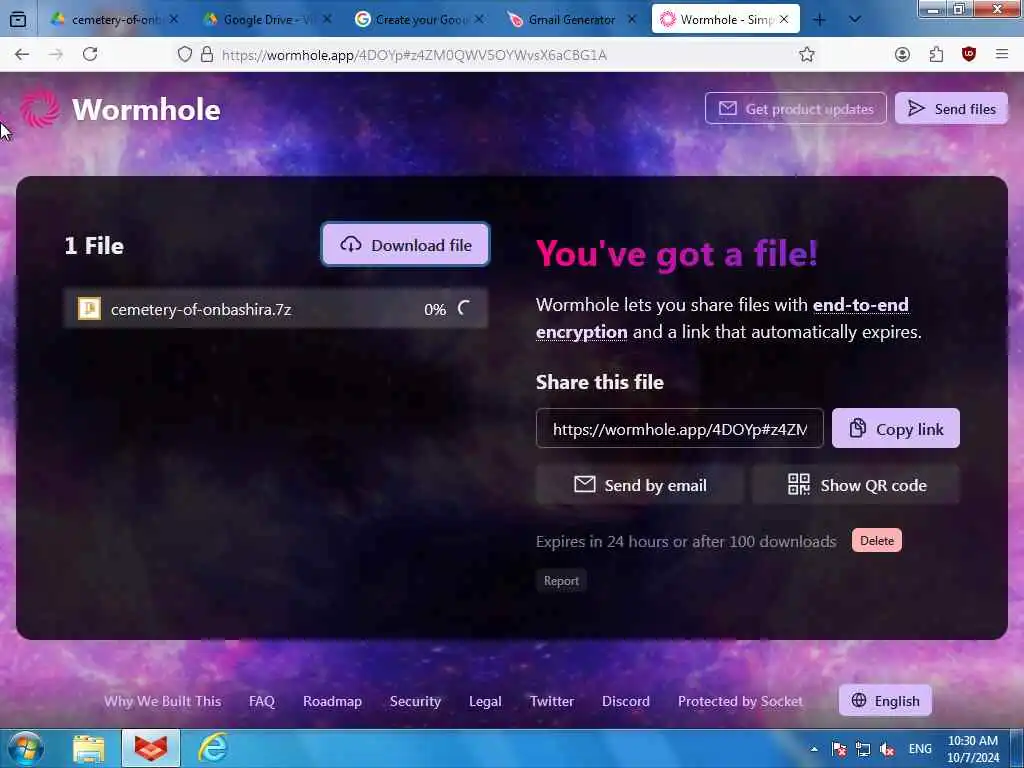Delete the shared file
This screenshot has width=1024, height=768.
pyautogui.click(x=876, y=540)
